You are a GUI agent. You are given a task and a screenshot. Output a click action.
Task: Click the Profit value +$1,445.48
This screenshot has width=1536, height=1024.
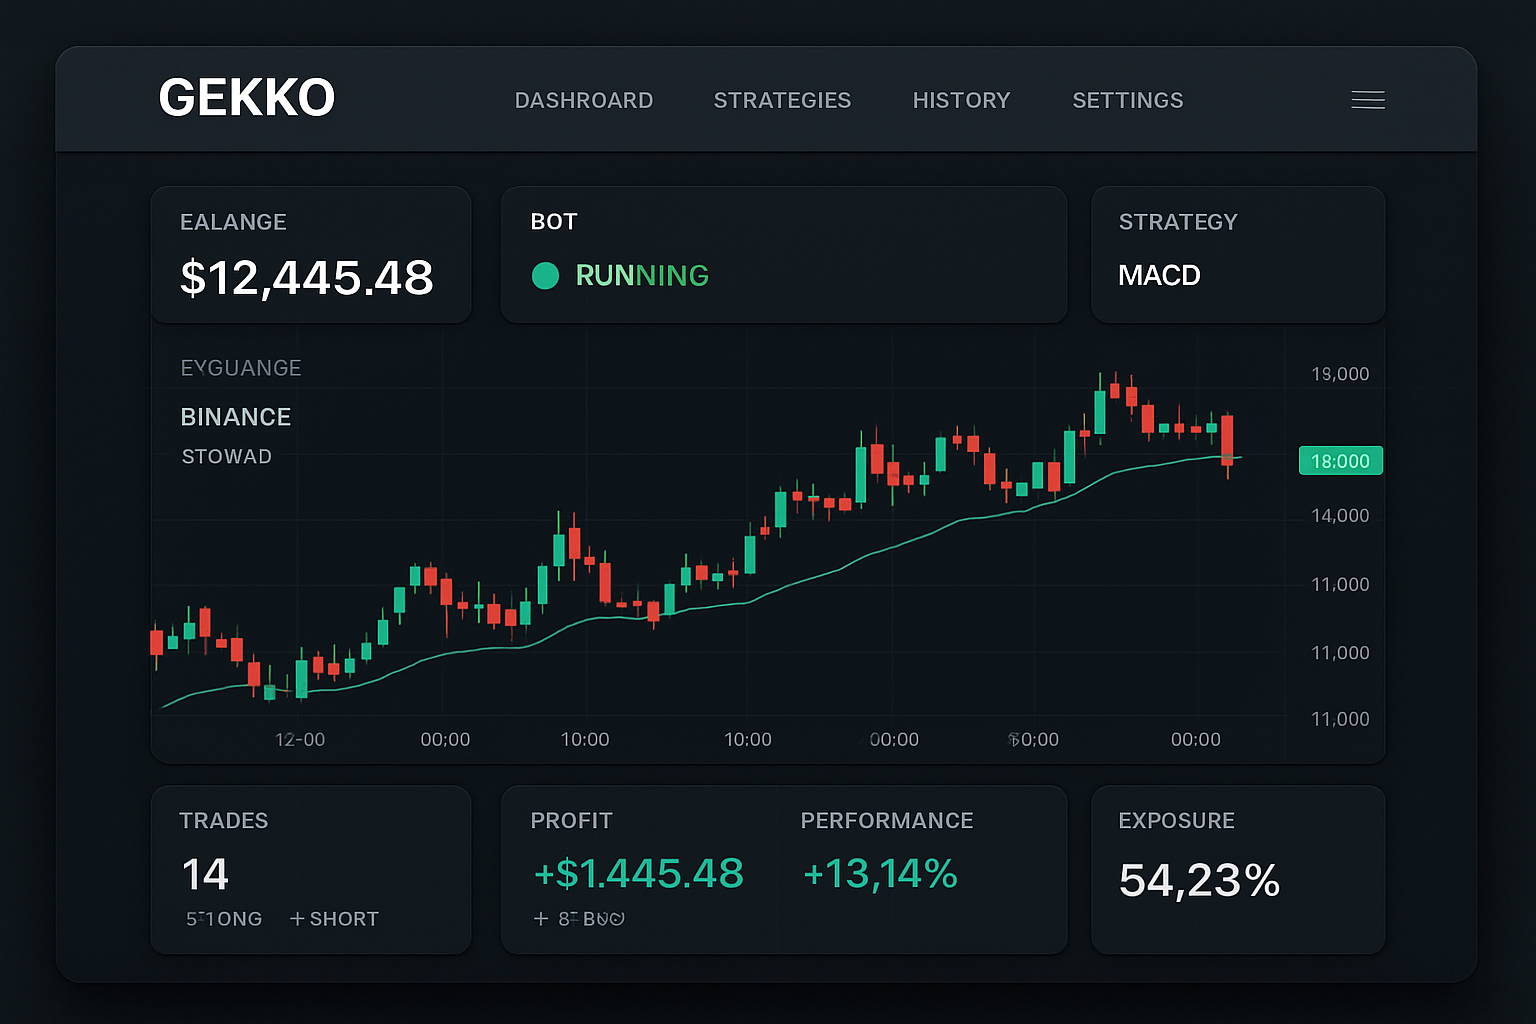(x=638, y=873)
